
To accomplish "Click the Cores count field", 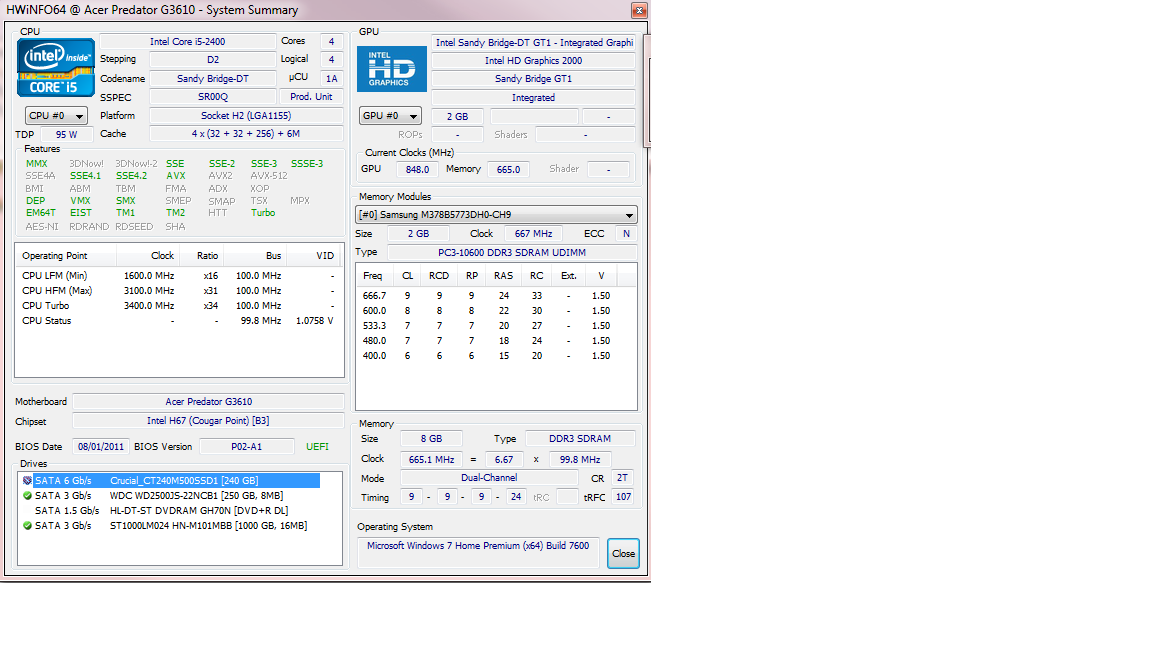I will coord(331,42).
